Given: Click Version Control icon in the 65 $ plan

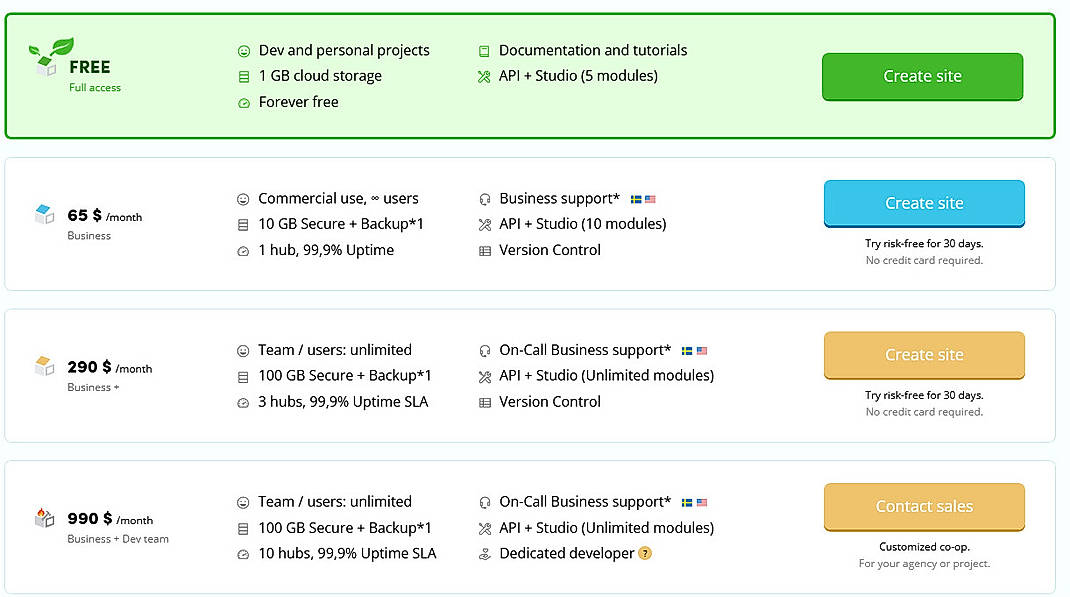Looking at the screenshot, I should (x=485, y=251).
